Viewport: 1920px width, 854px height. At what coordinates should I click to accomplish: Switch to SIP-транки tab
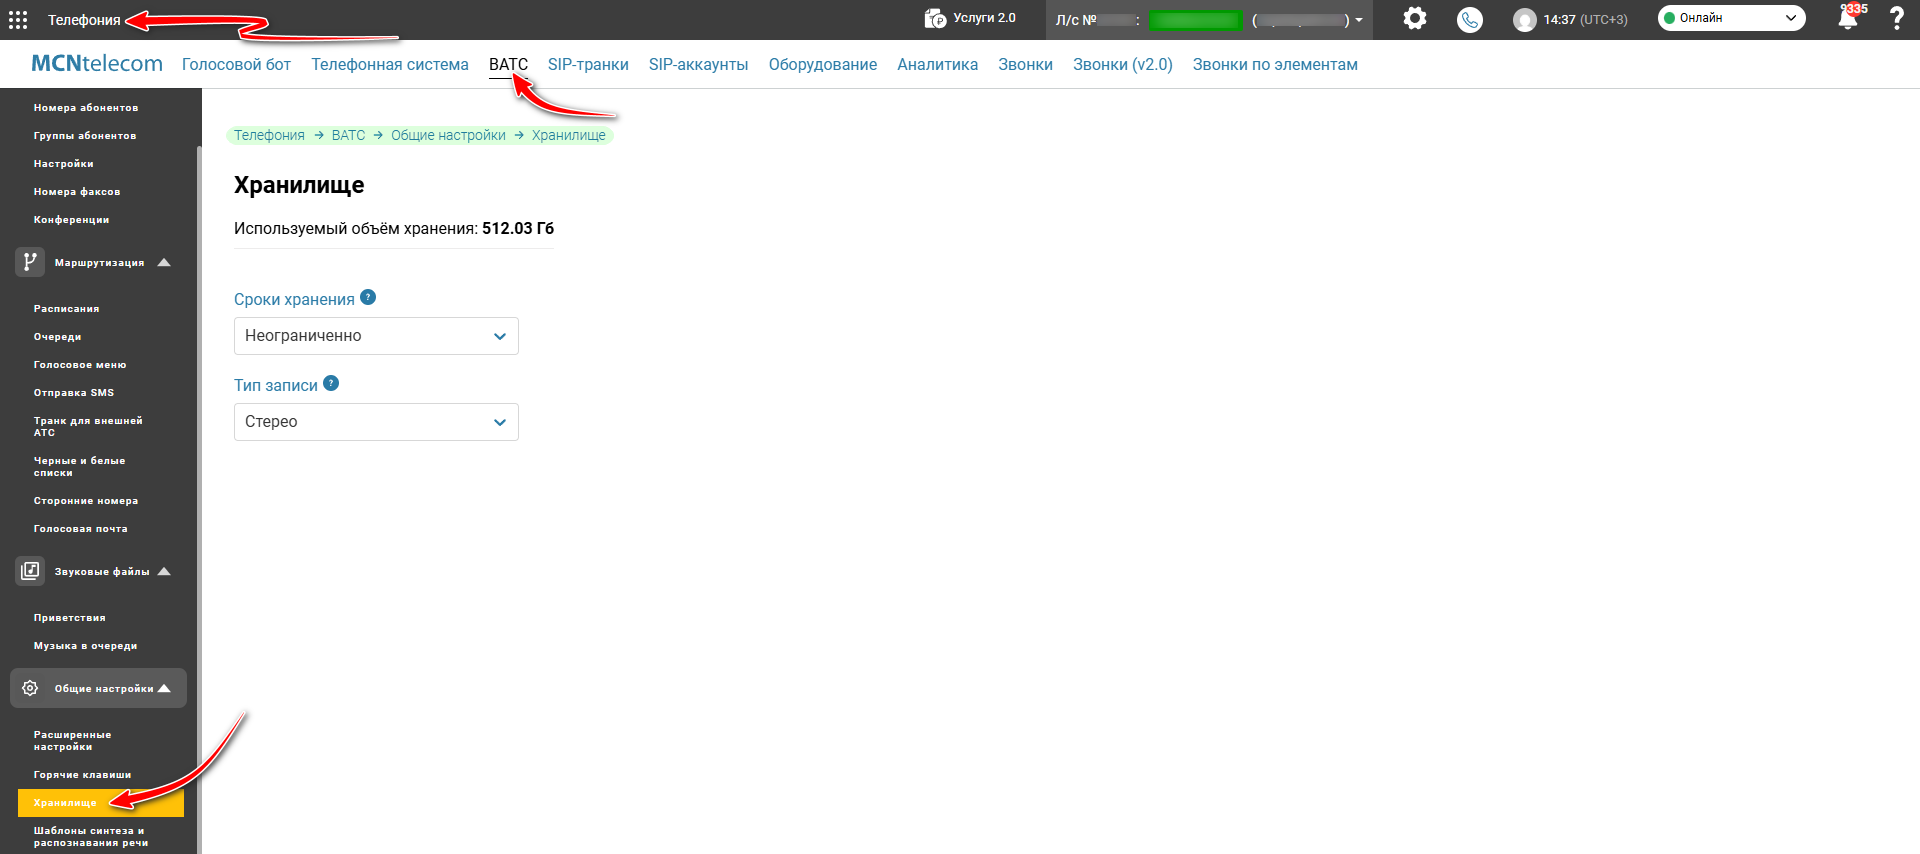[x=588, y=64]
